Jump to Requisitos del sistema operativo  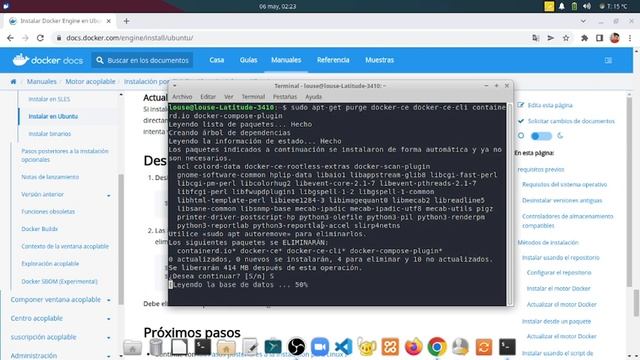(564, 185)
